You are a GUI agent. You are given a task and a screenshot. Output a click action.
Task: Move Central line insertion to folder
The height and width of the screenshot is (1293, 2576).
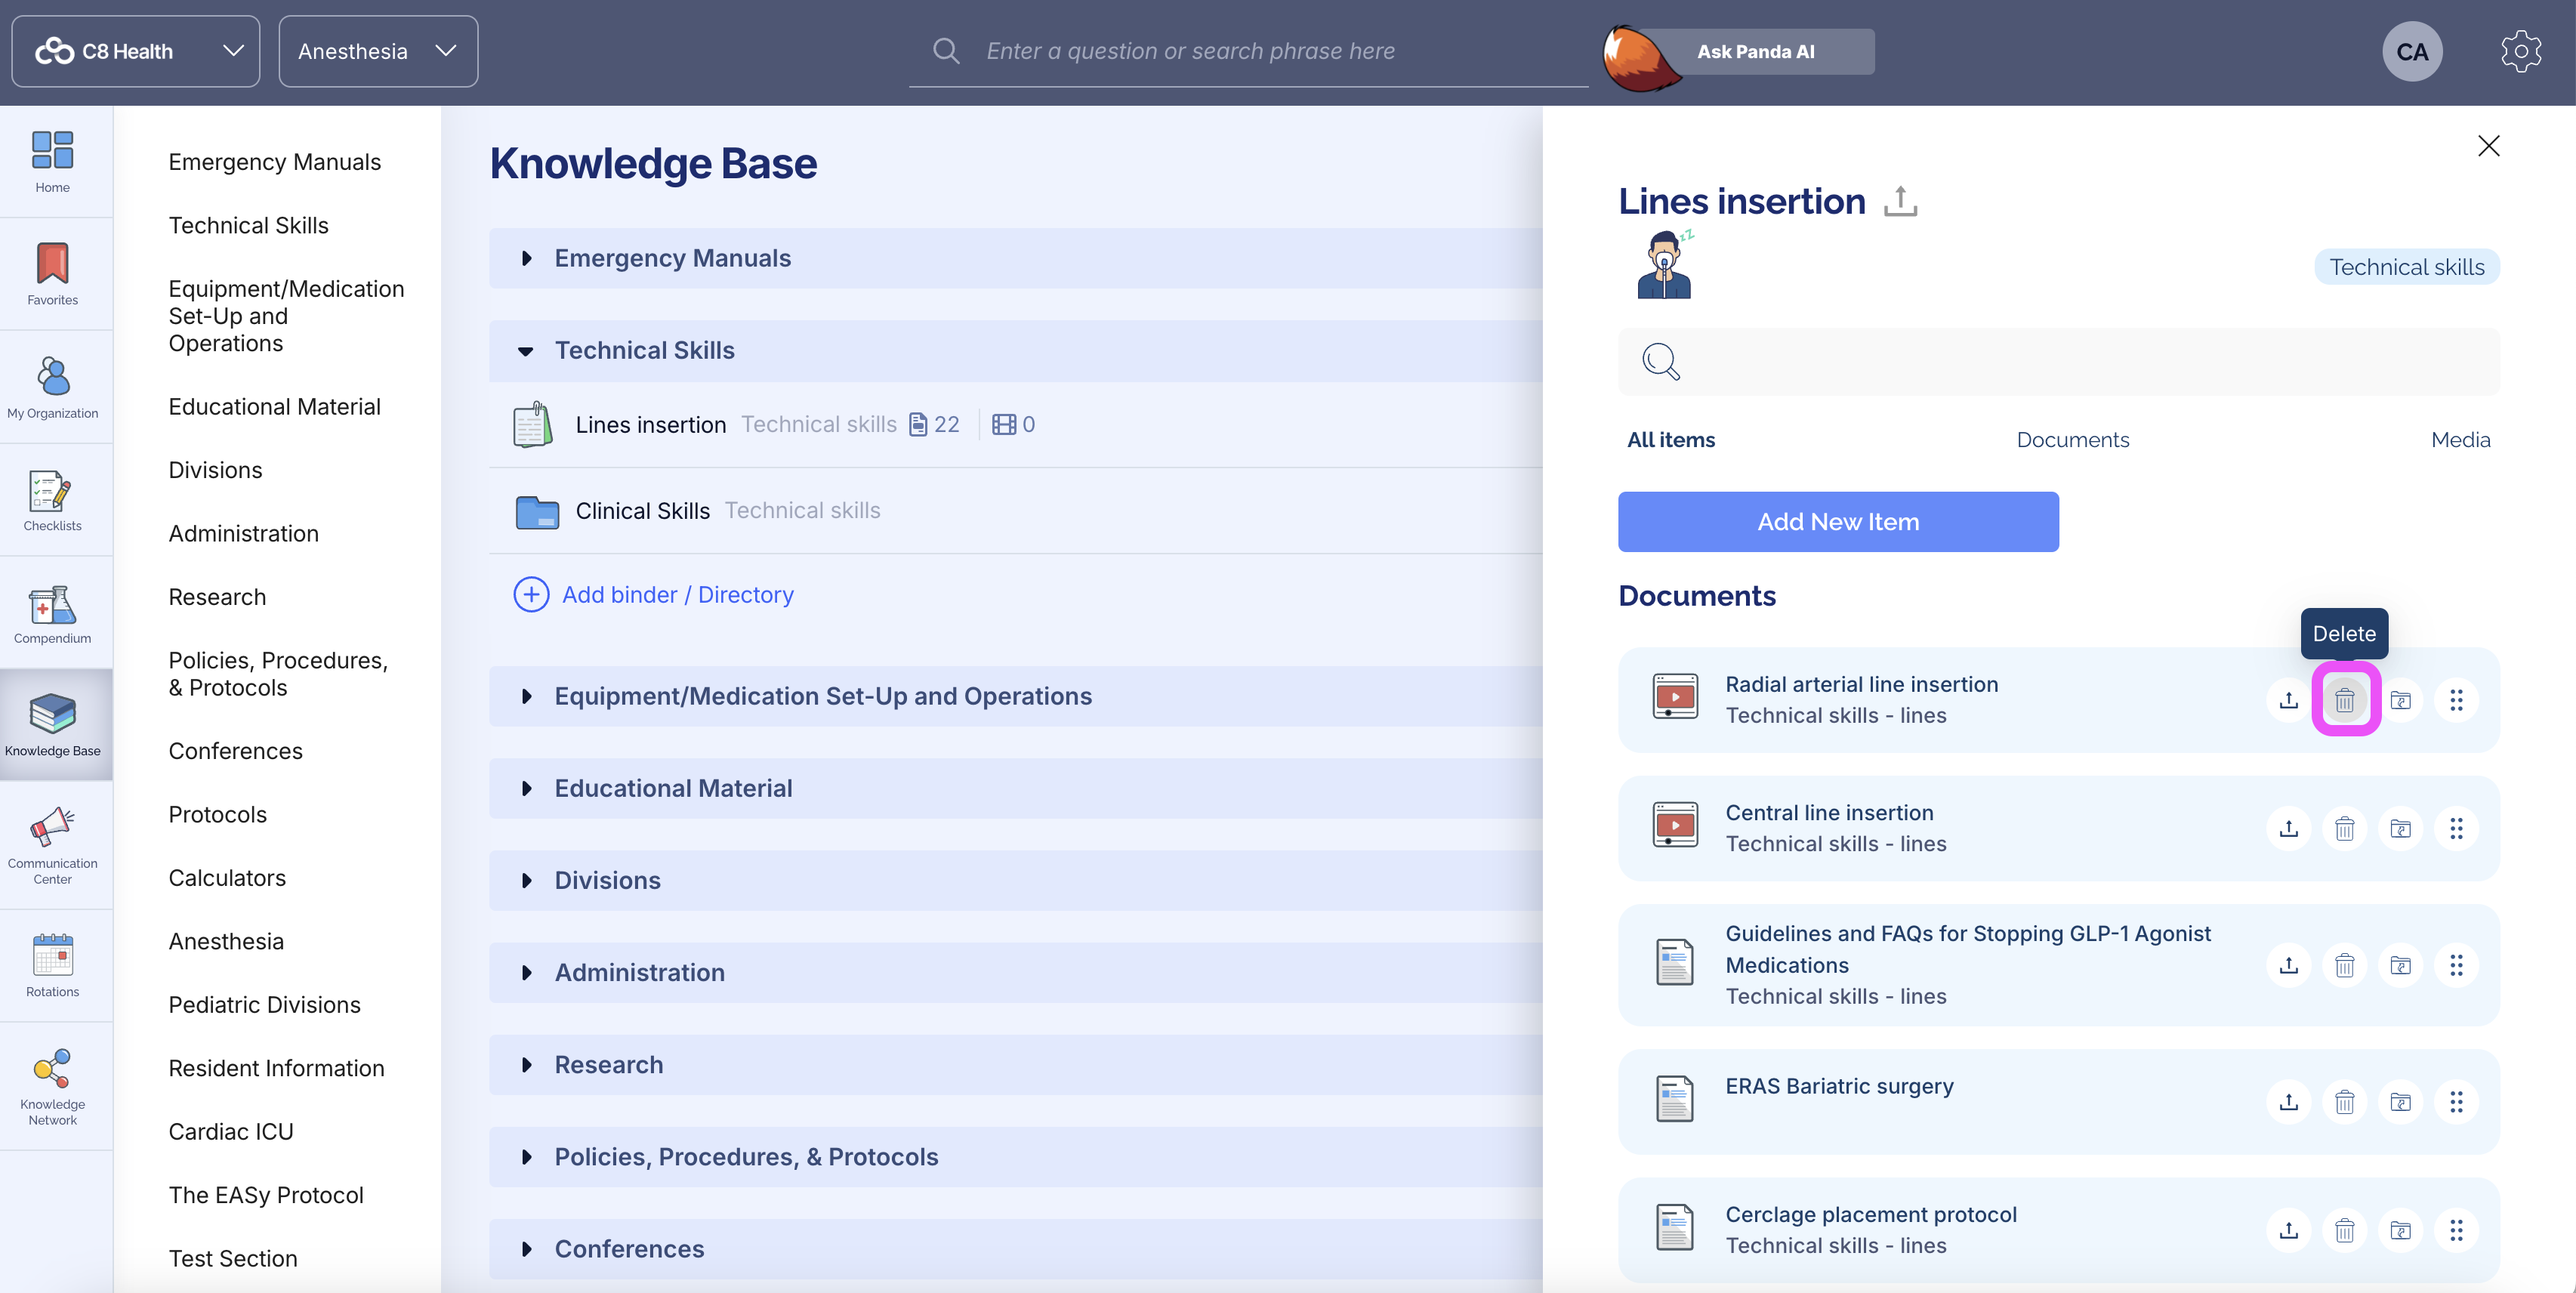[2400, 829]
